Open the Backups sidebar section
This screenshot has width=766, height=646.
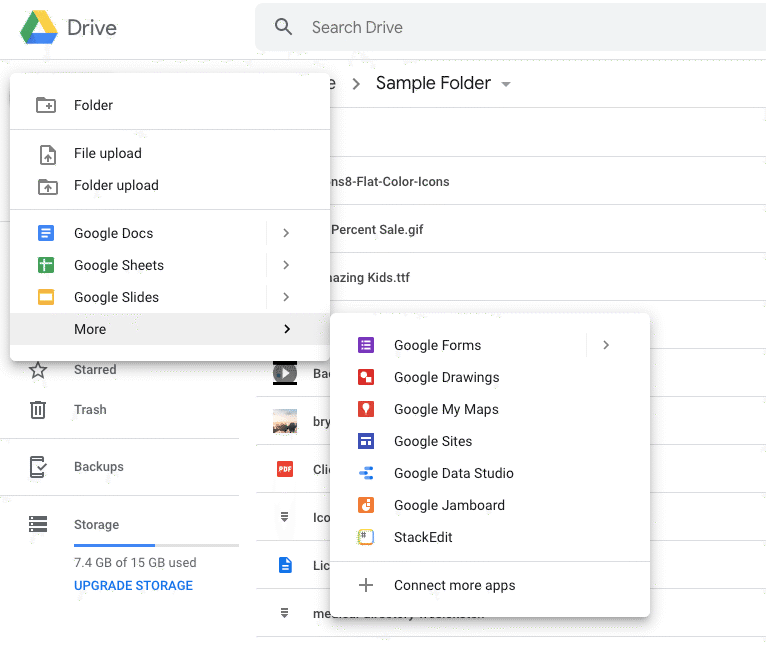[x=99, y=467]
